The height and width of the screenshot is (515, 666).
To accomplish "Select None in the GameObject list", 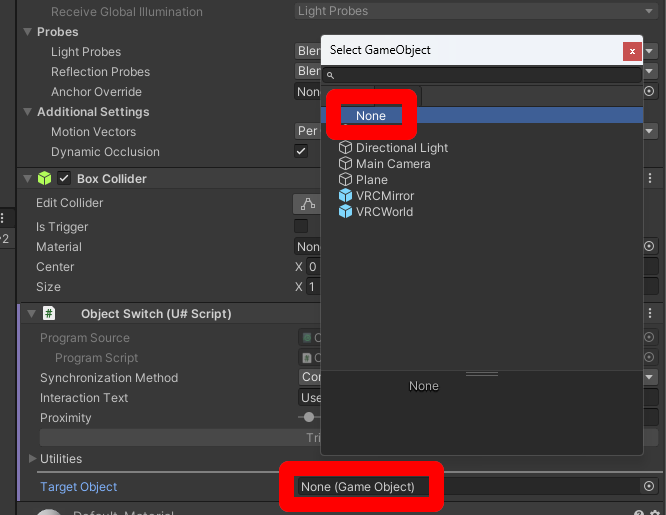I will point(482,116).
